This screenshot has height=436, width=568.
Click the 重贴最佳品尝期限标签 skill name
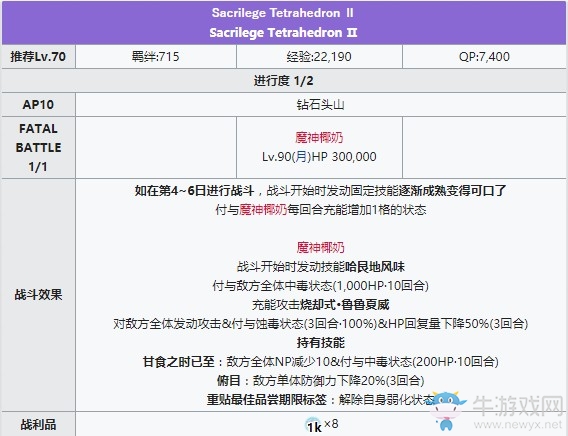tap(266, 399)
